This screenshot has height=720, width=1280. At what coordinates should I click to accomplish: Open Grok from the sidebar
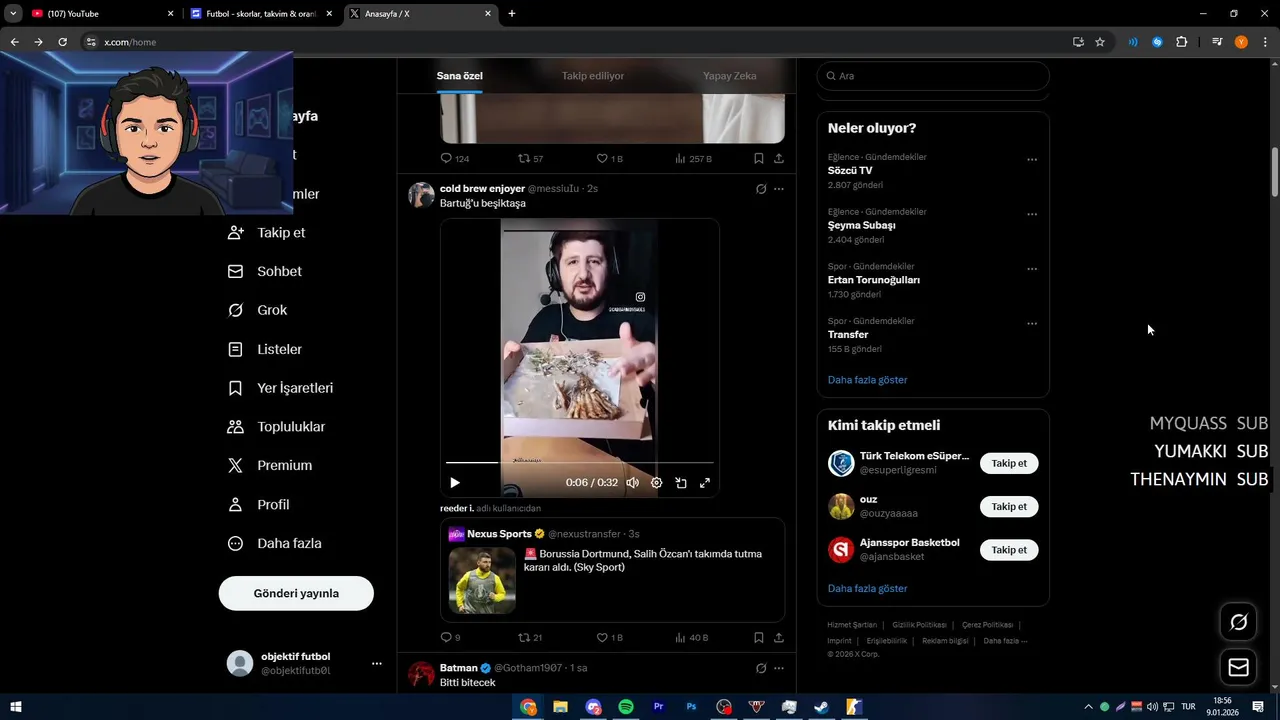pos(258,310)
